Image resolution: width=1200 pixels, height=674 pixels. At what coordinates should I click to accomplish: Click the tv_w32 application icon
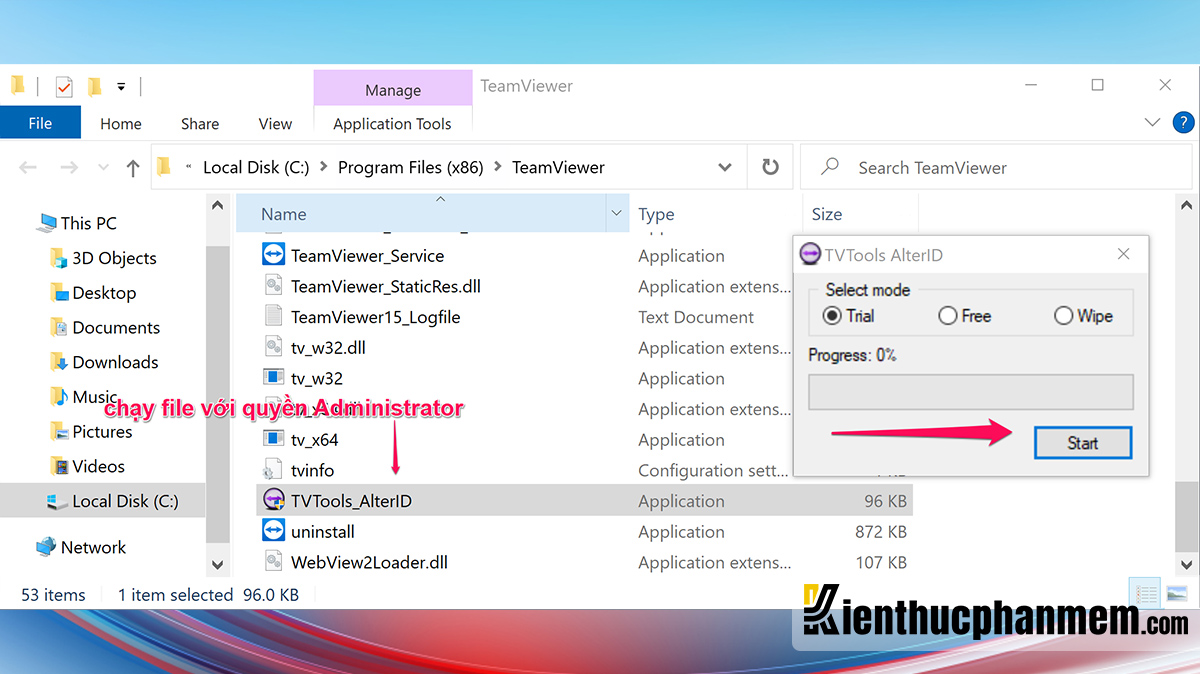(x=273, y=378)
